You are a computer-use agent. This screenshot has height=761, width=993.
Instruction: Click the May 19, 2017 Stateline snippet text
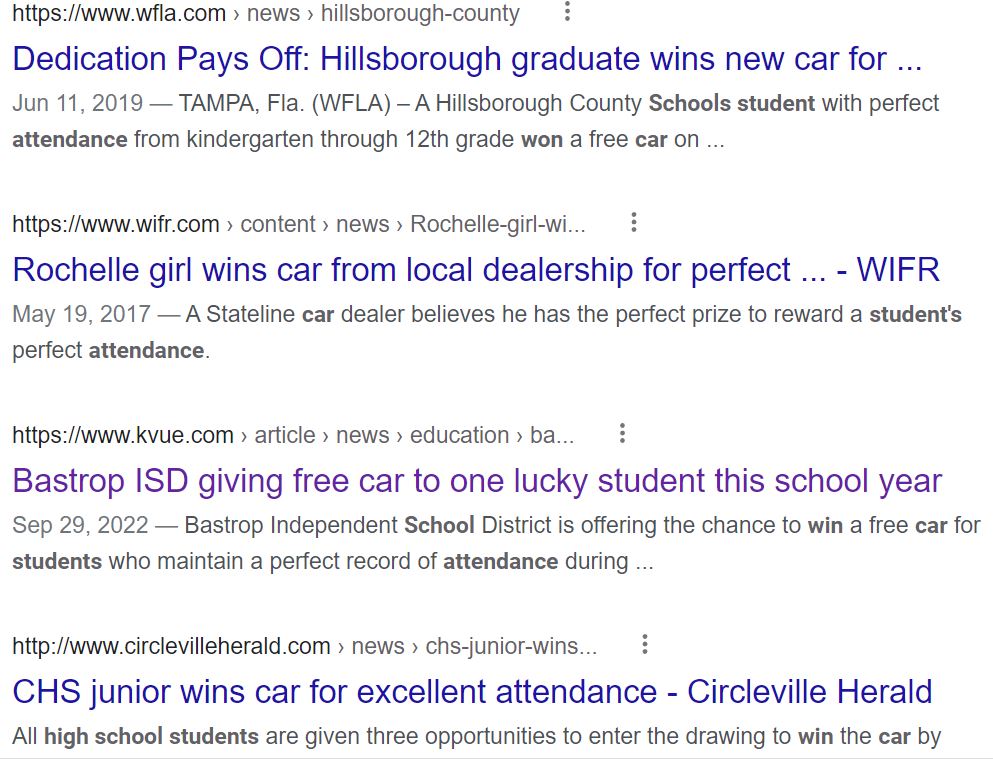click(x=486, y=332)
